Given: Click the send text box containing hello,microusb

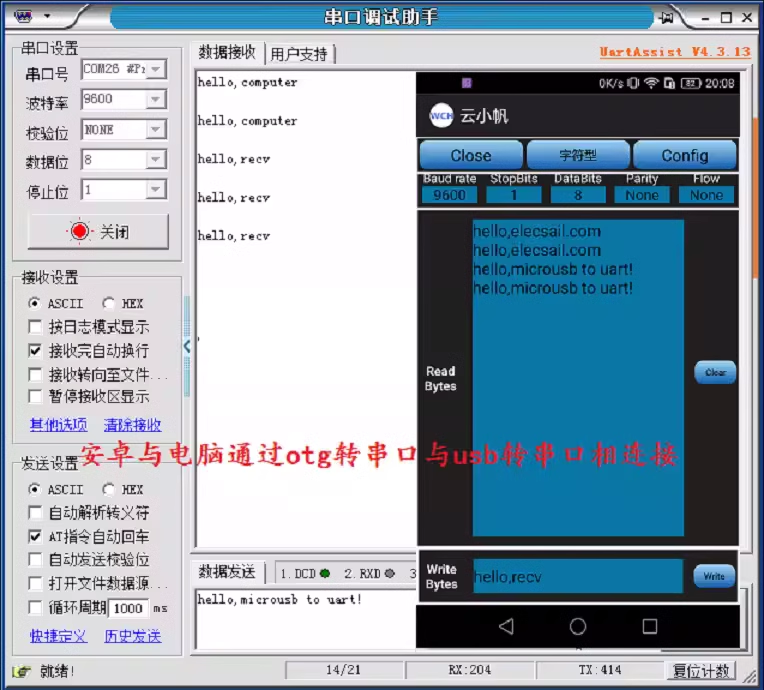Looking at the screenshot, I should tap(306, 619).
